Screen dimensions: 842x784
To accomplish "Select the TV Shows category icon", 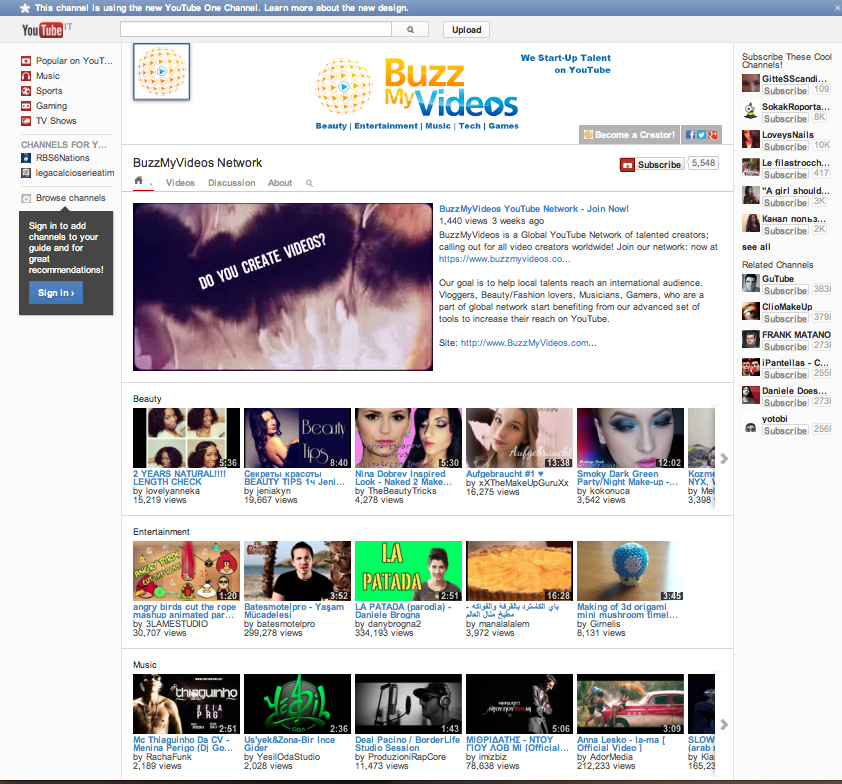I will click(26, 121).
